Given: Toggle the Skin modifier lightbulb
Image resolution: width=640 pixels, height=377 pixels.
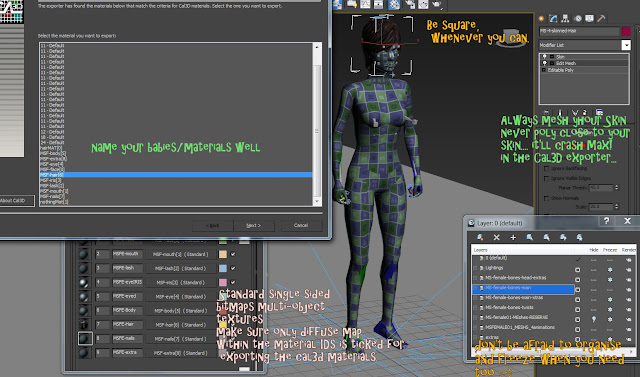Looking at the screenshot, I should point(544,57).
